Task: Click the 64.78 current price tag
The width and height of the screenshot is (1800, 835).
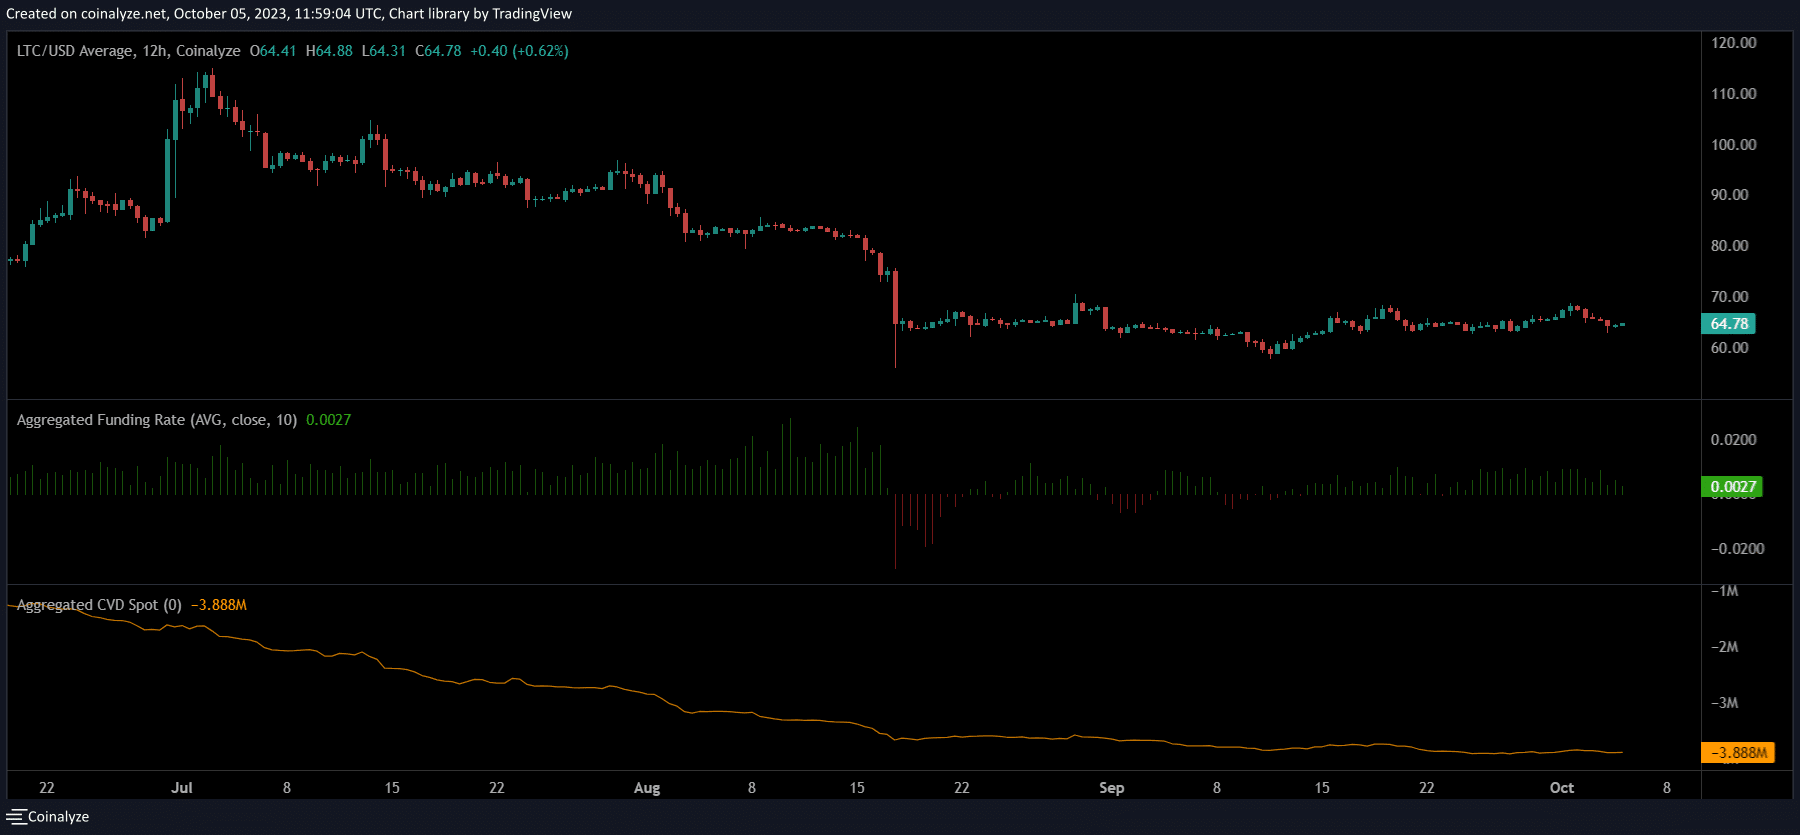Action: pos(1728,324)
